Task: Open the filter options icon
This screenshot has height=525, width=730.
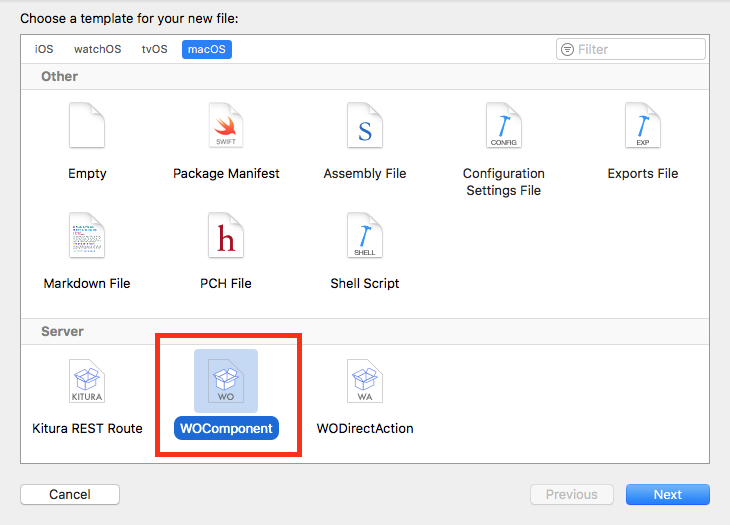Action: tap(568, 49)
